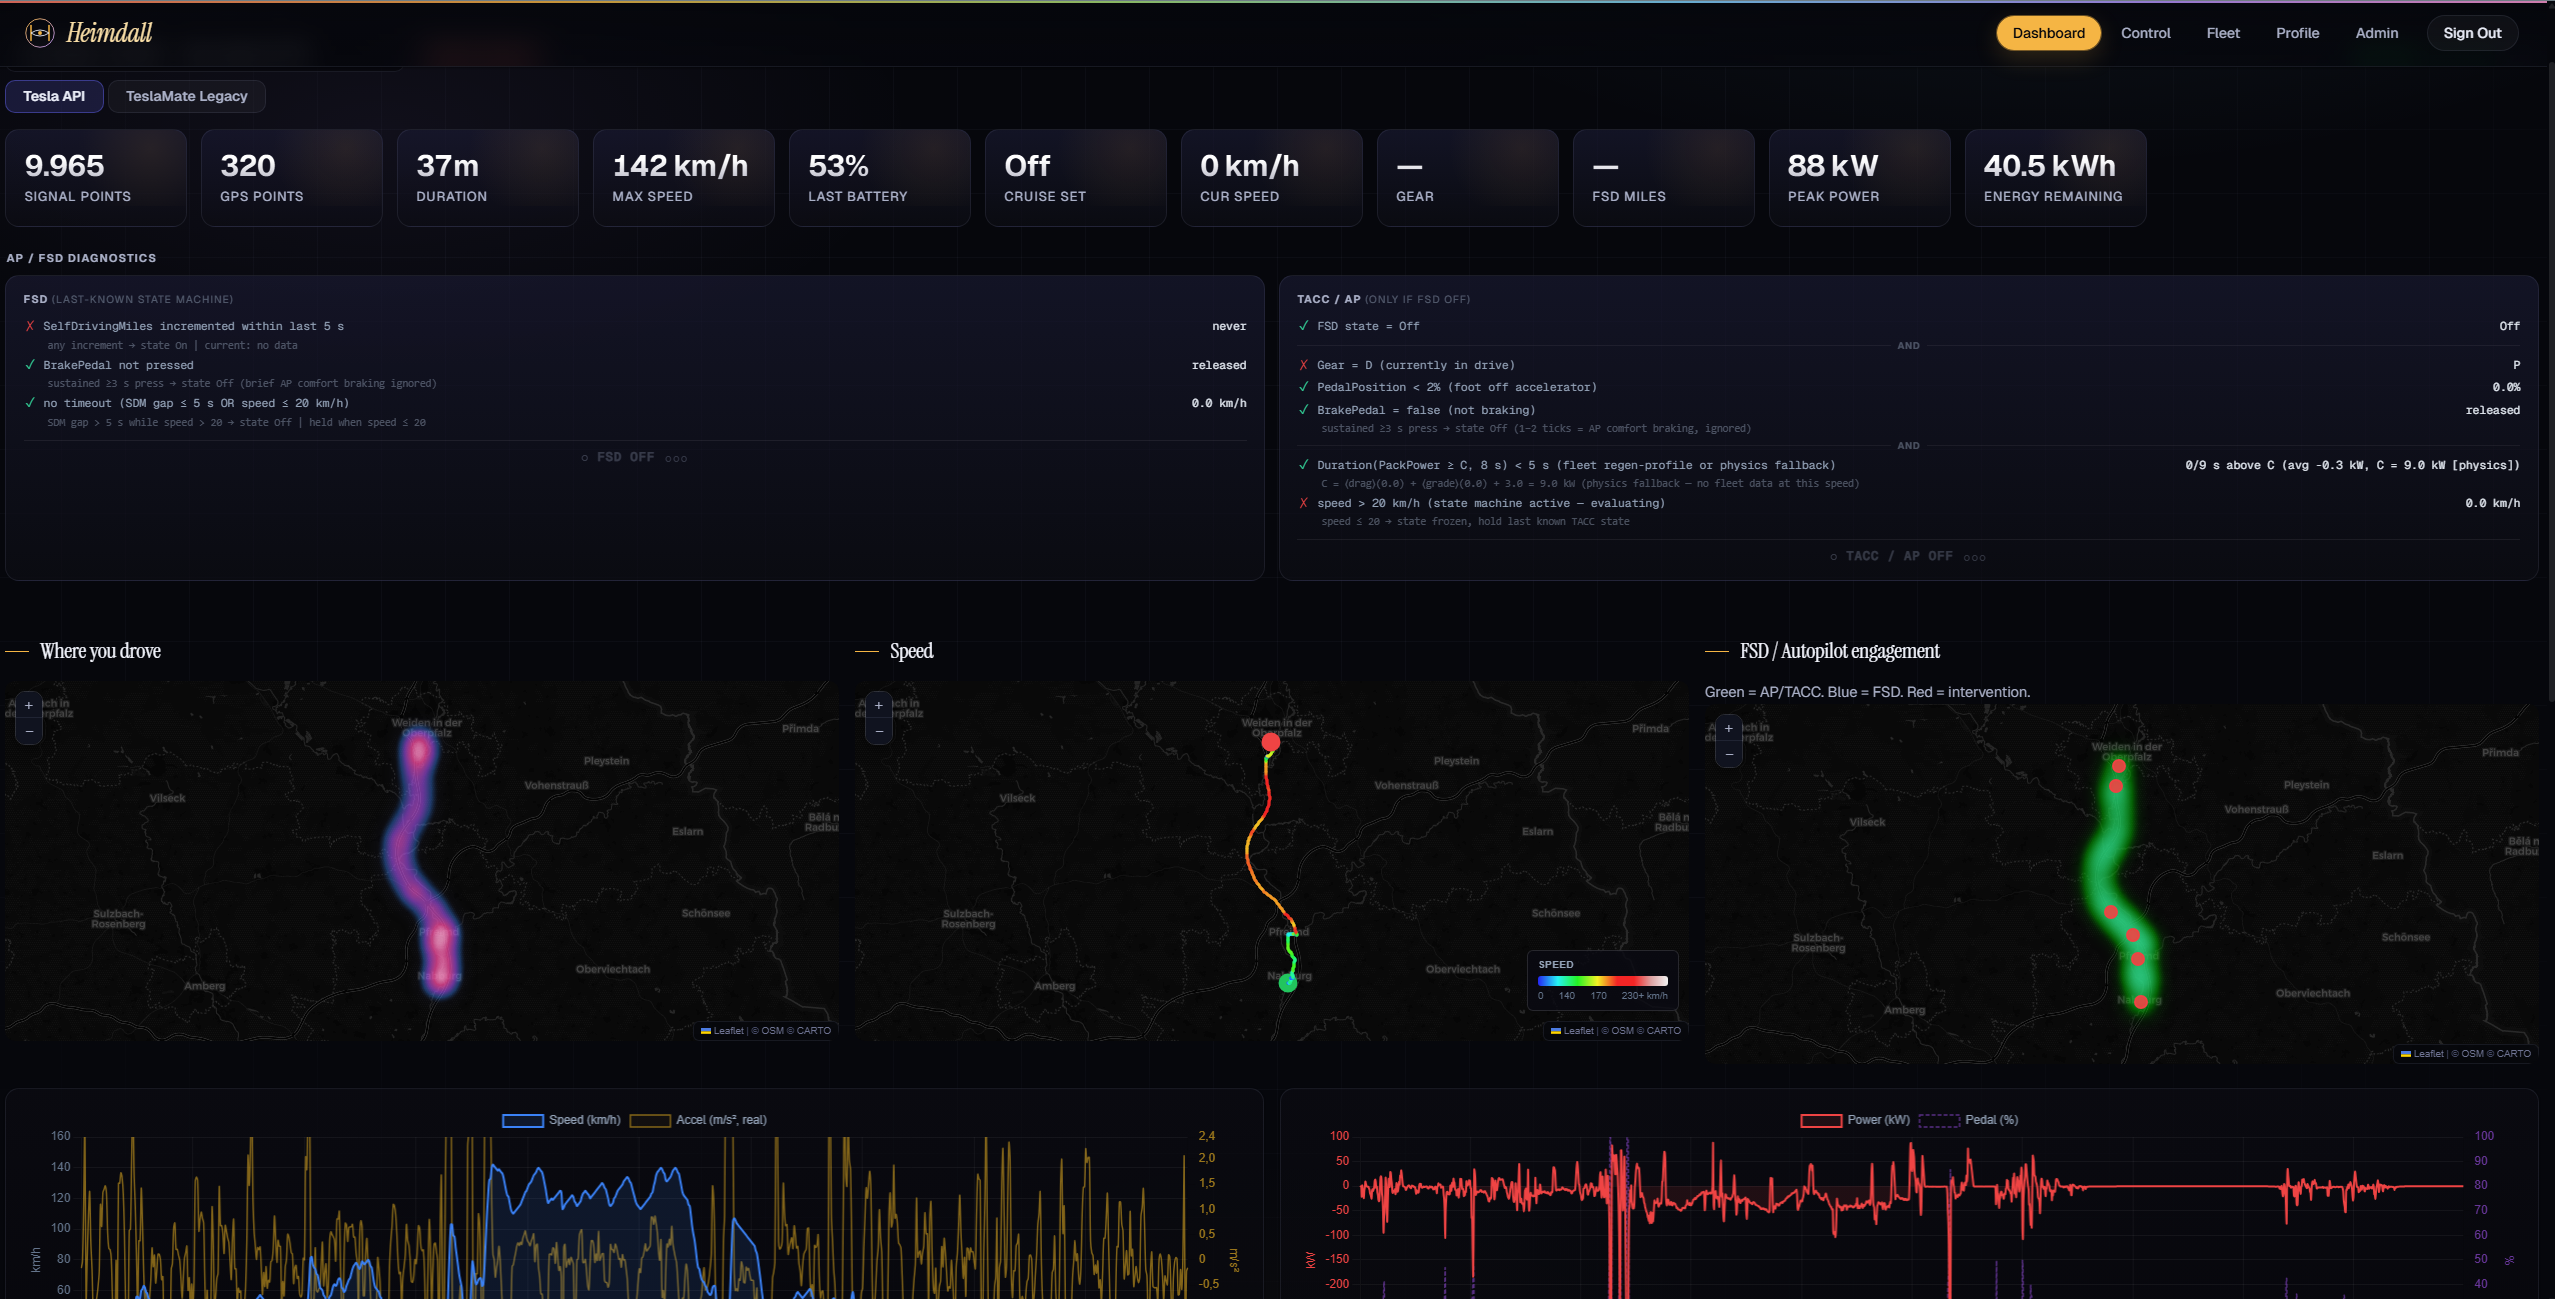Viewport: 2555px width, 1299px height.
Task: Click the Sign Out button
Action: [x=2472, y=33]
